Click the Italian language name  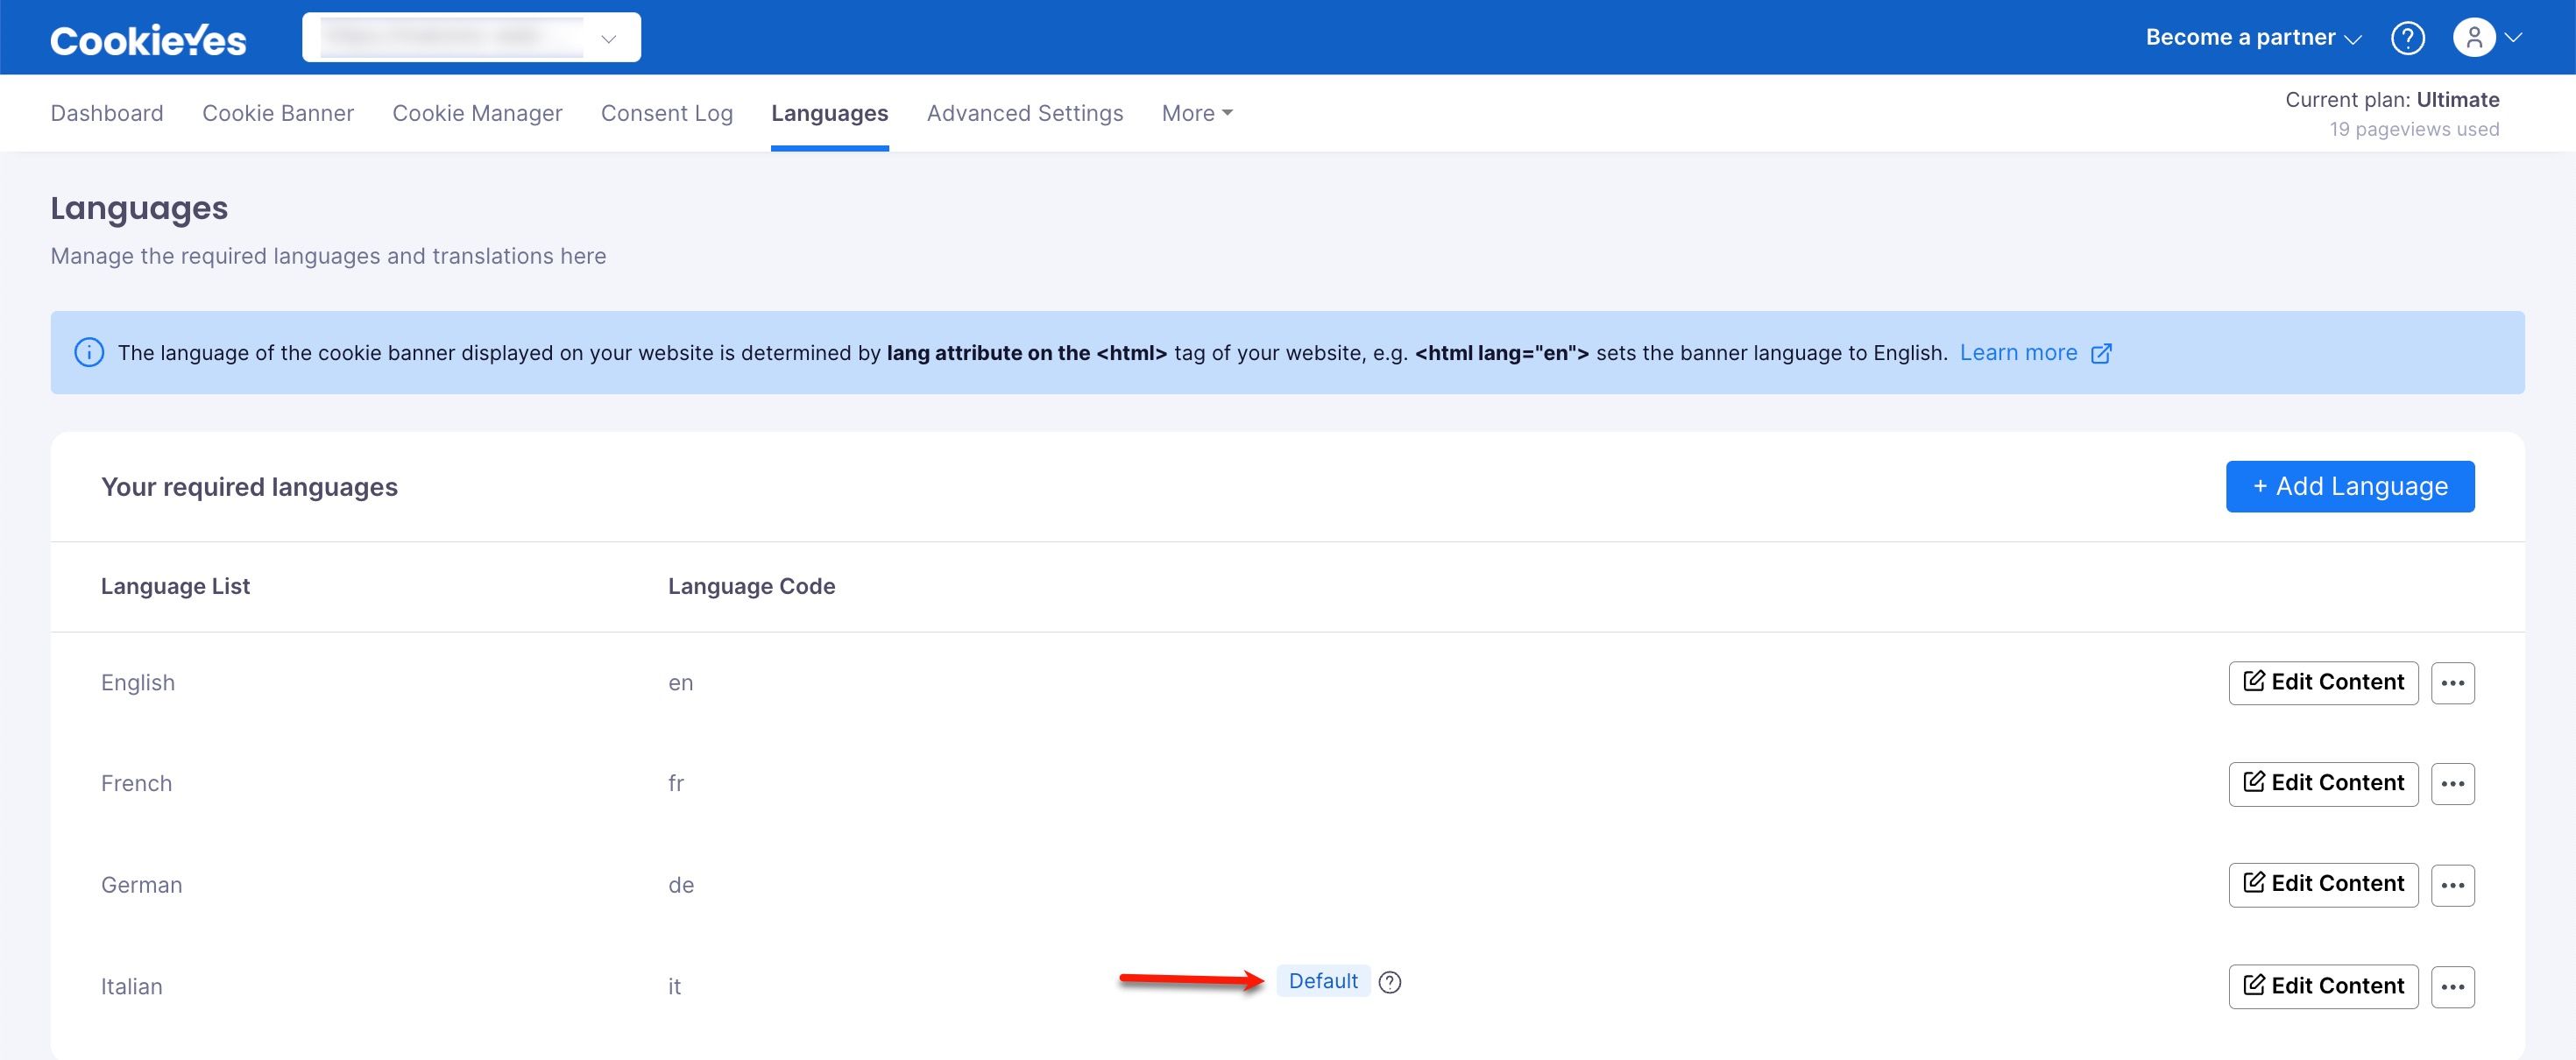[131, 987]
